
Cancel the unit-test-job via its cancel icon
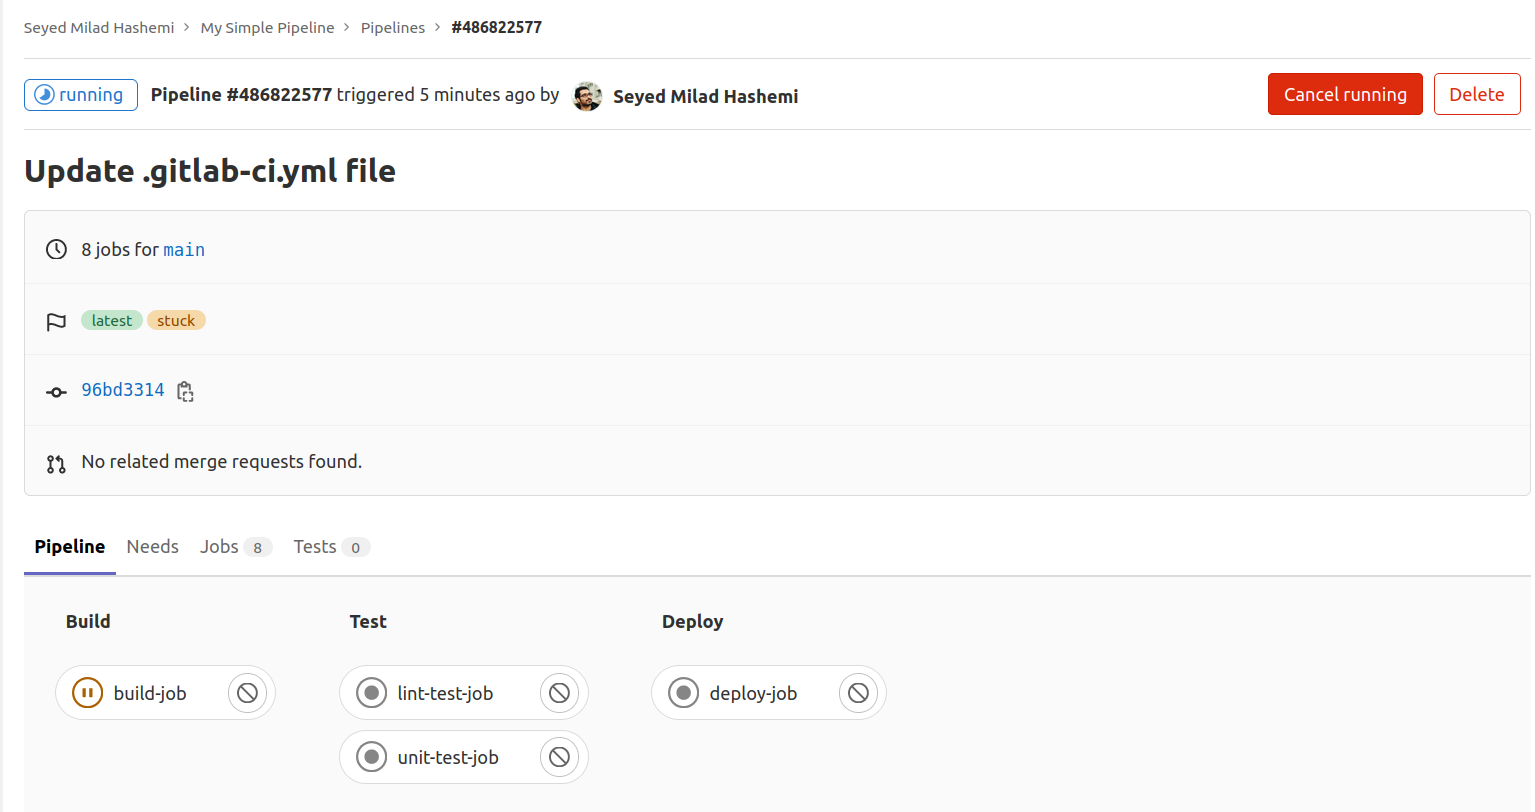coord(559,757)
